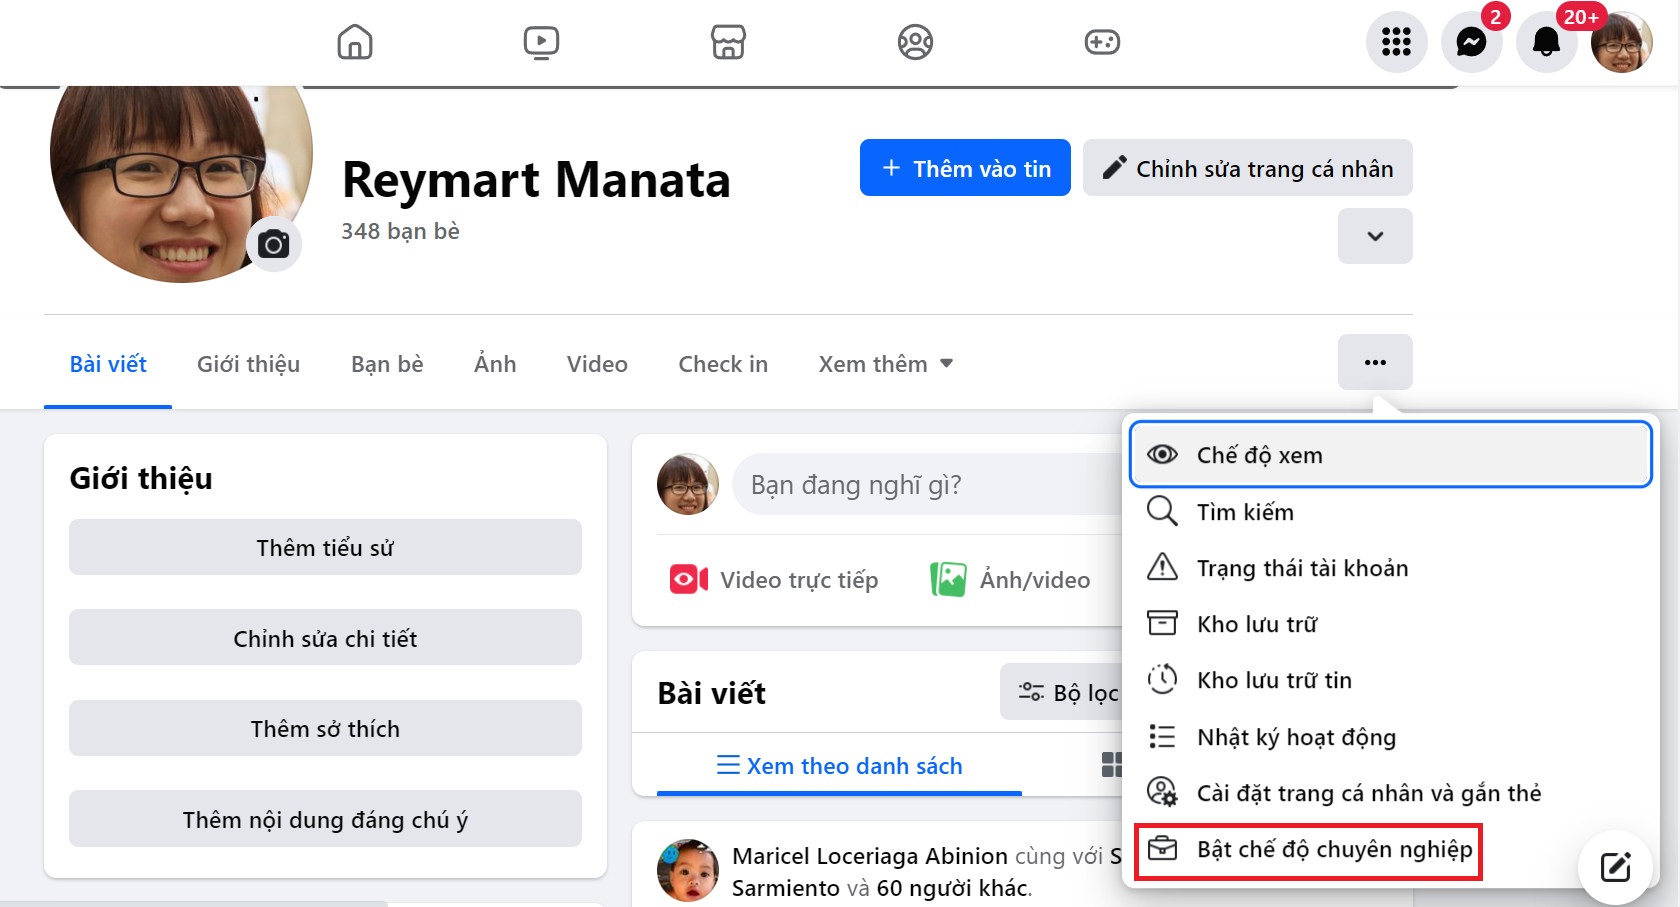Screen dimensions: 1680x907
Task: Open Trạng thái tài khoản menu item
Action: tap(1390, 568)
